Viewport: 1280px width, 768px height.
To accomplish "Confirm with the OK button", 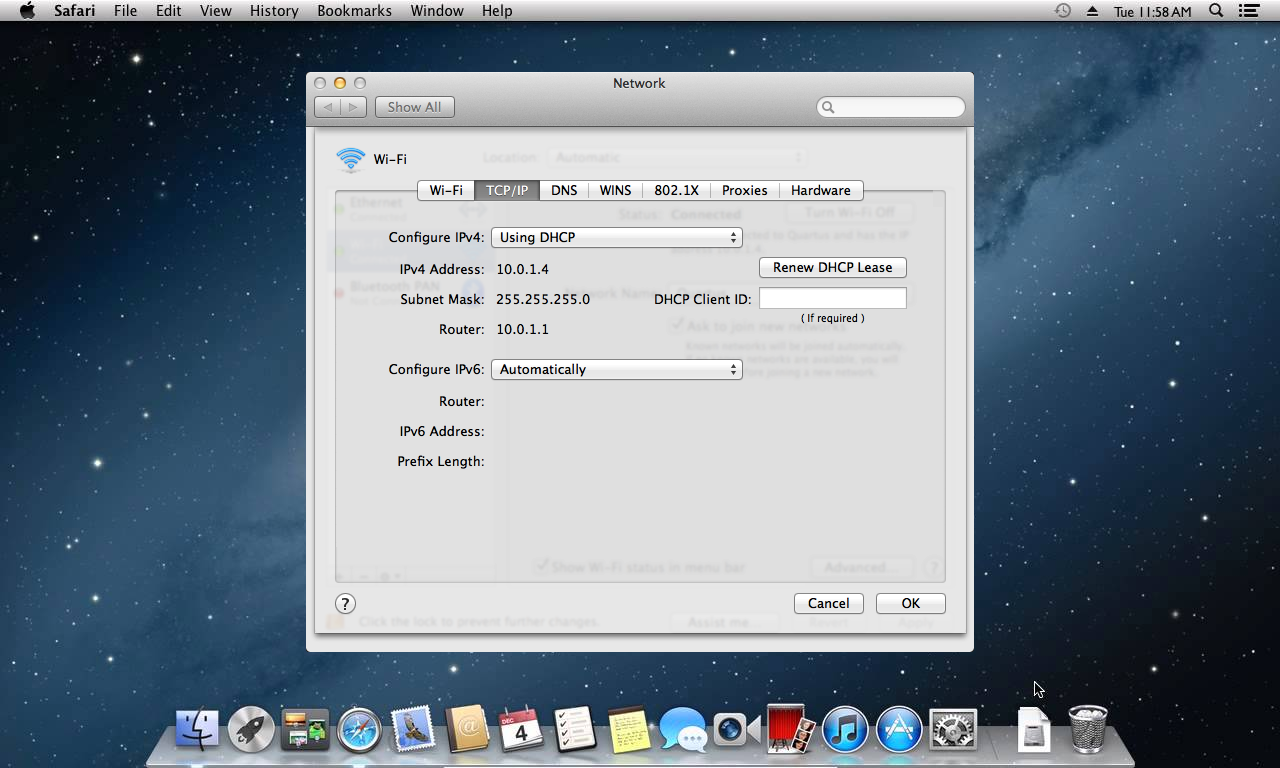I will pos(910,603).
